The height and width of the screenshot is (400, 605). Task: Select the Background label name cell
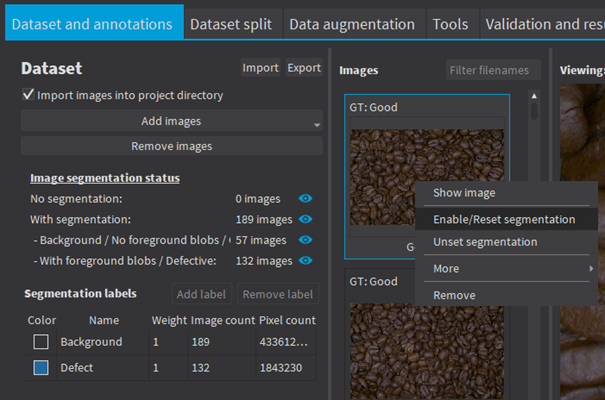[x=103, y=342]
